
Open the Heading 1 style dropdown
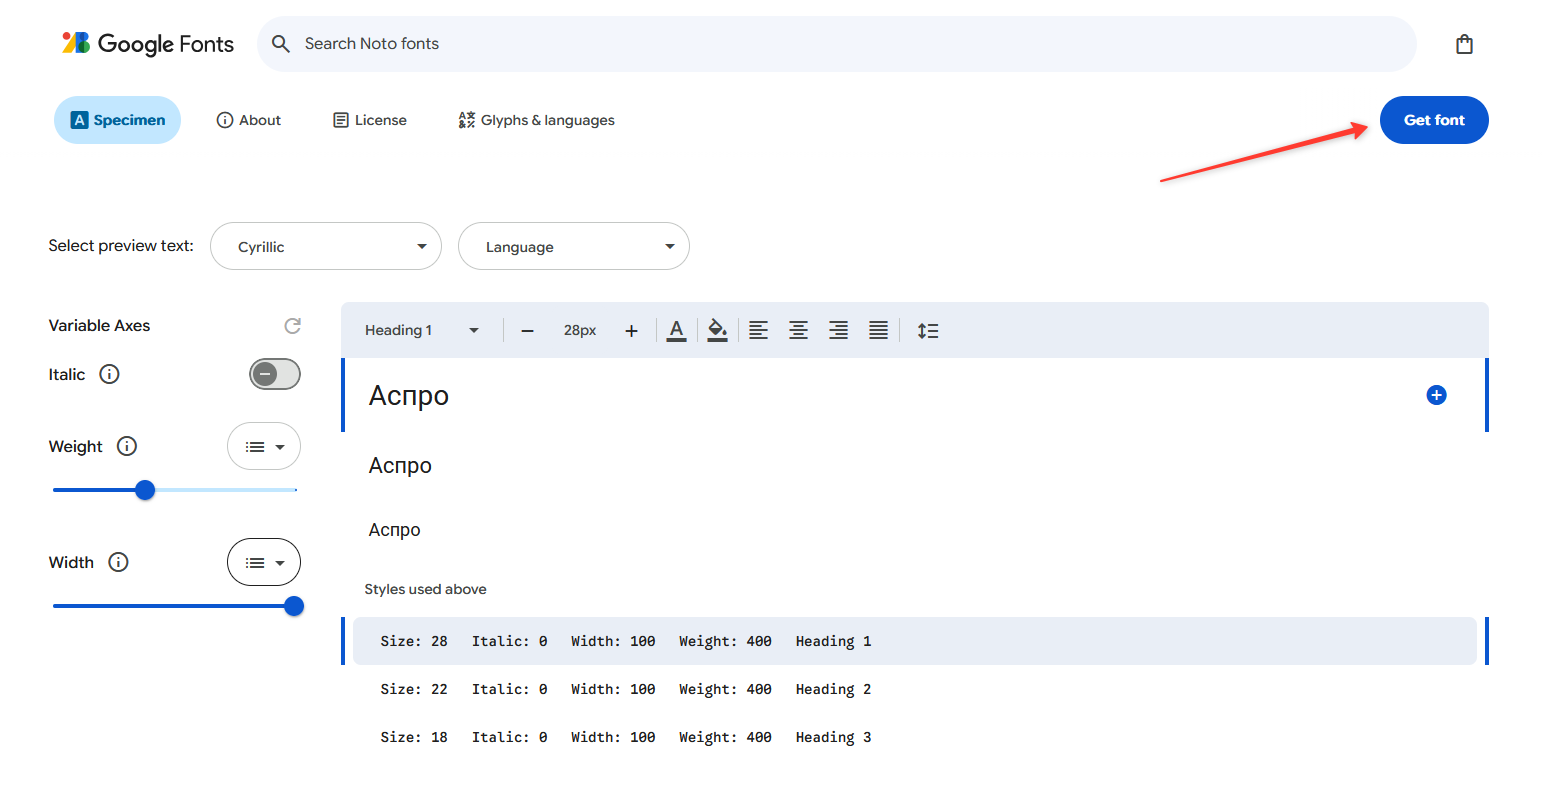click(421, 330)
